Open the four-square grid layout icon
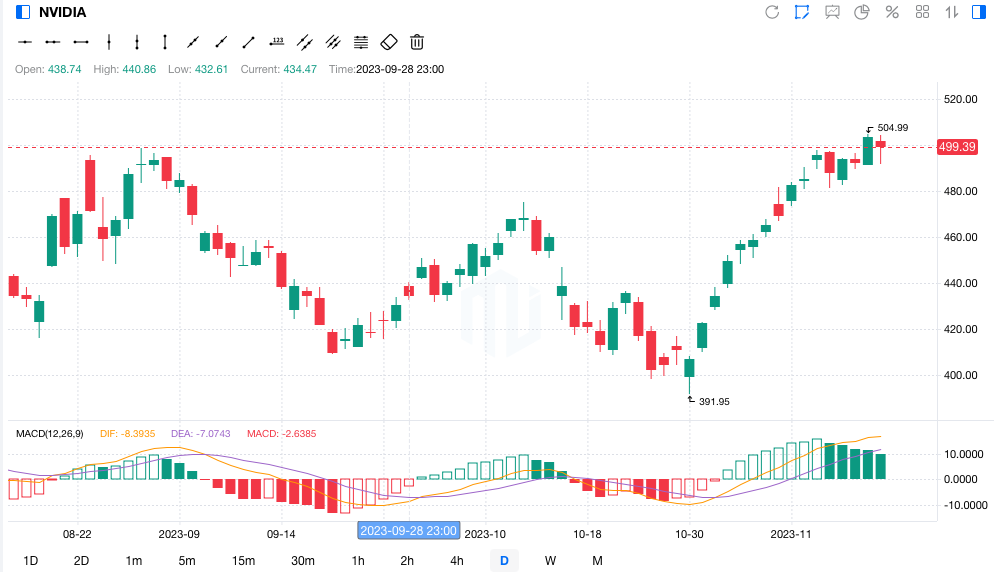 (x=922, y=12)
